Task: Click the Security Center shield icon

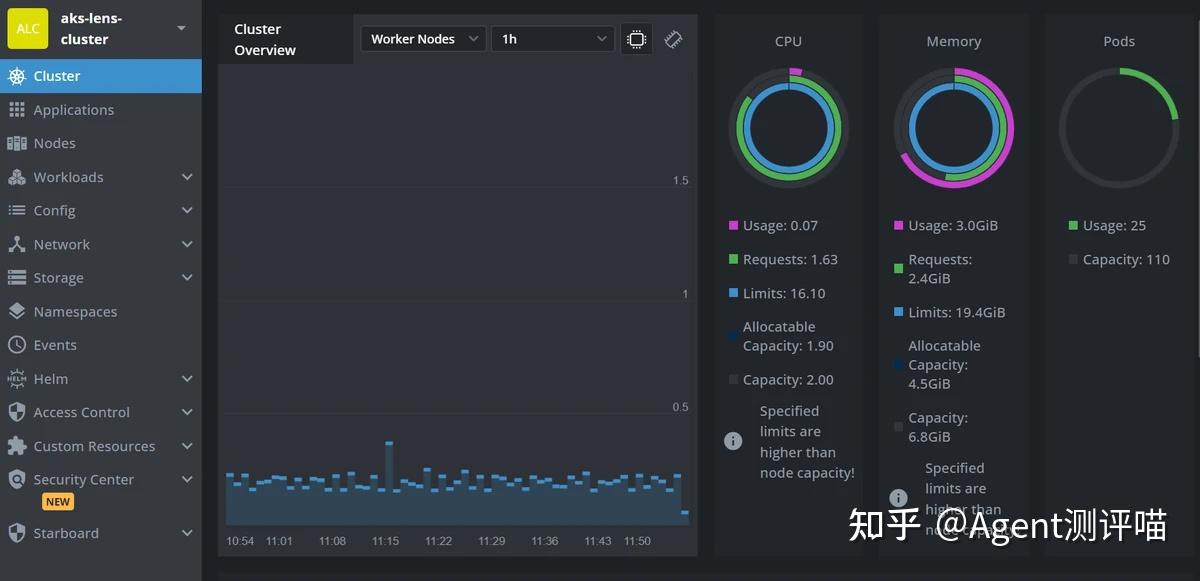Action: click(x=16, y=480)
